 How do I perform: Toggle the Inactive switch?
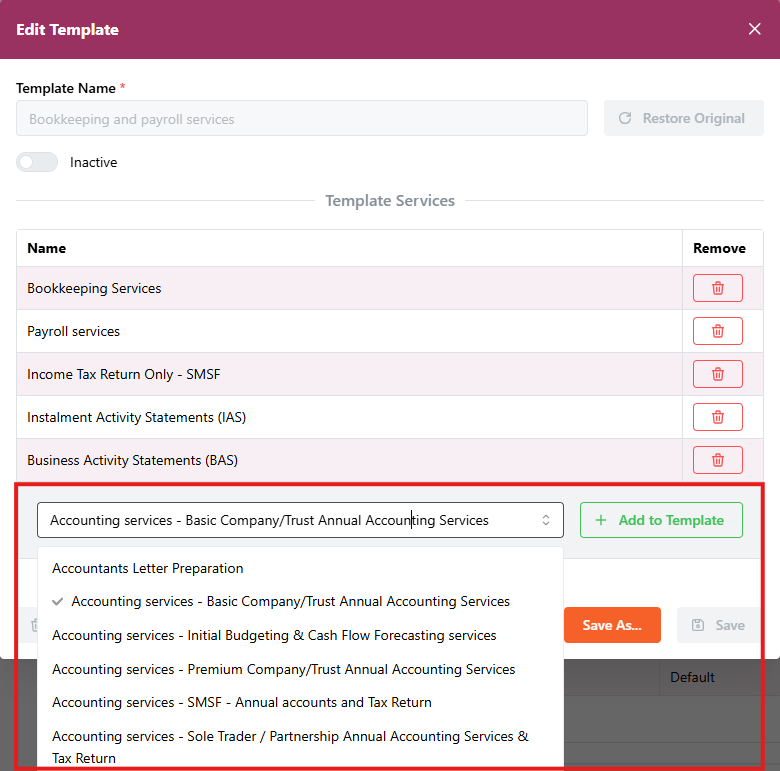pos(37,162)
